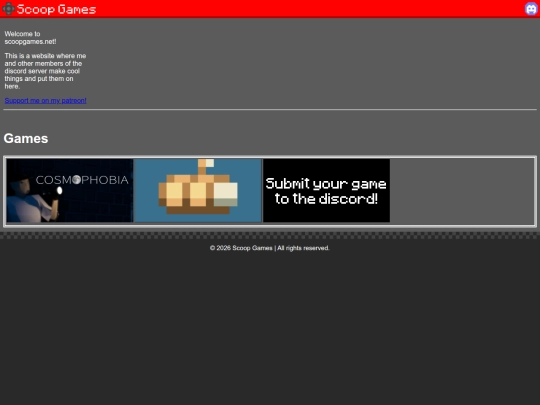The width and height of the screenshot is (540, 405).
Task: Click the 'Games' section heading
Action: coord(26,138)
